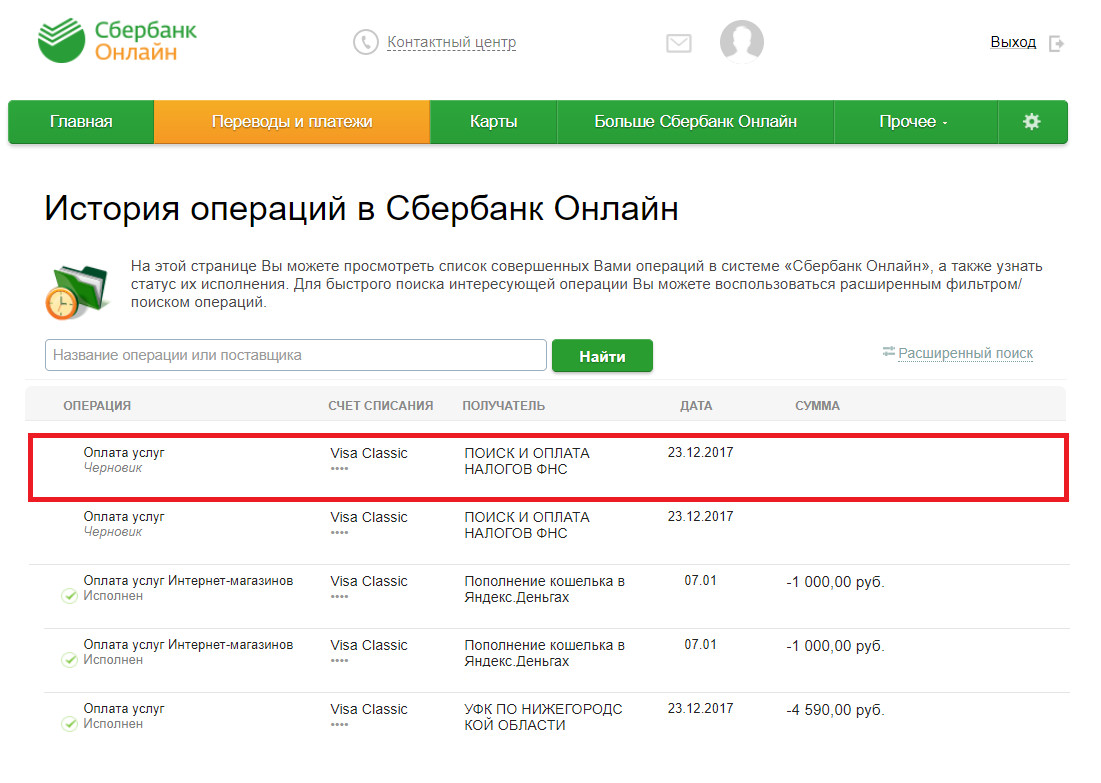
Task: Open settings via the gear icon
Action: click(x=1031, y=121)
